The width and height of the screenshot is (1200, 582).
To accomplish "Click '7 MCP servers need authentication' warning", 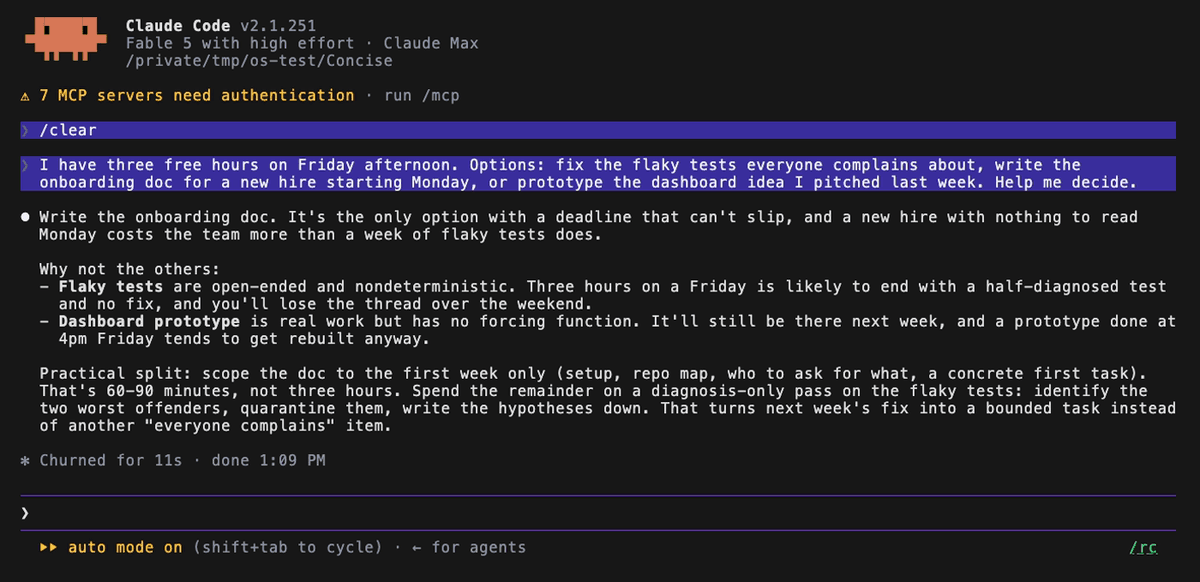I will (197, 96).
